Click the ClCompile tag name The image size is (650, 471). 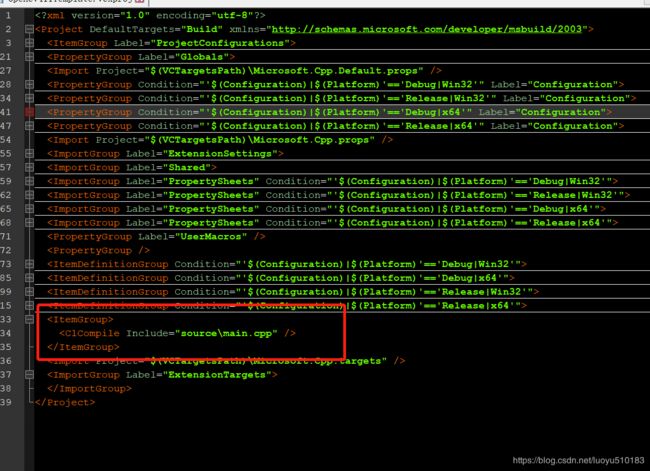pos(92,333)
